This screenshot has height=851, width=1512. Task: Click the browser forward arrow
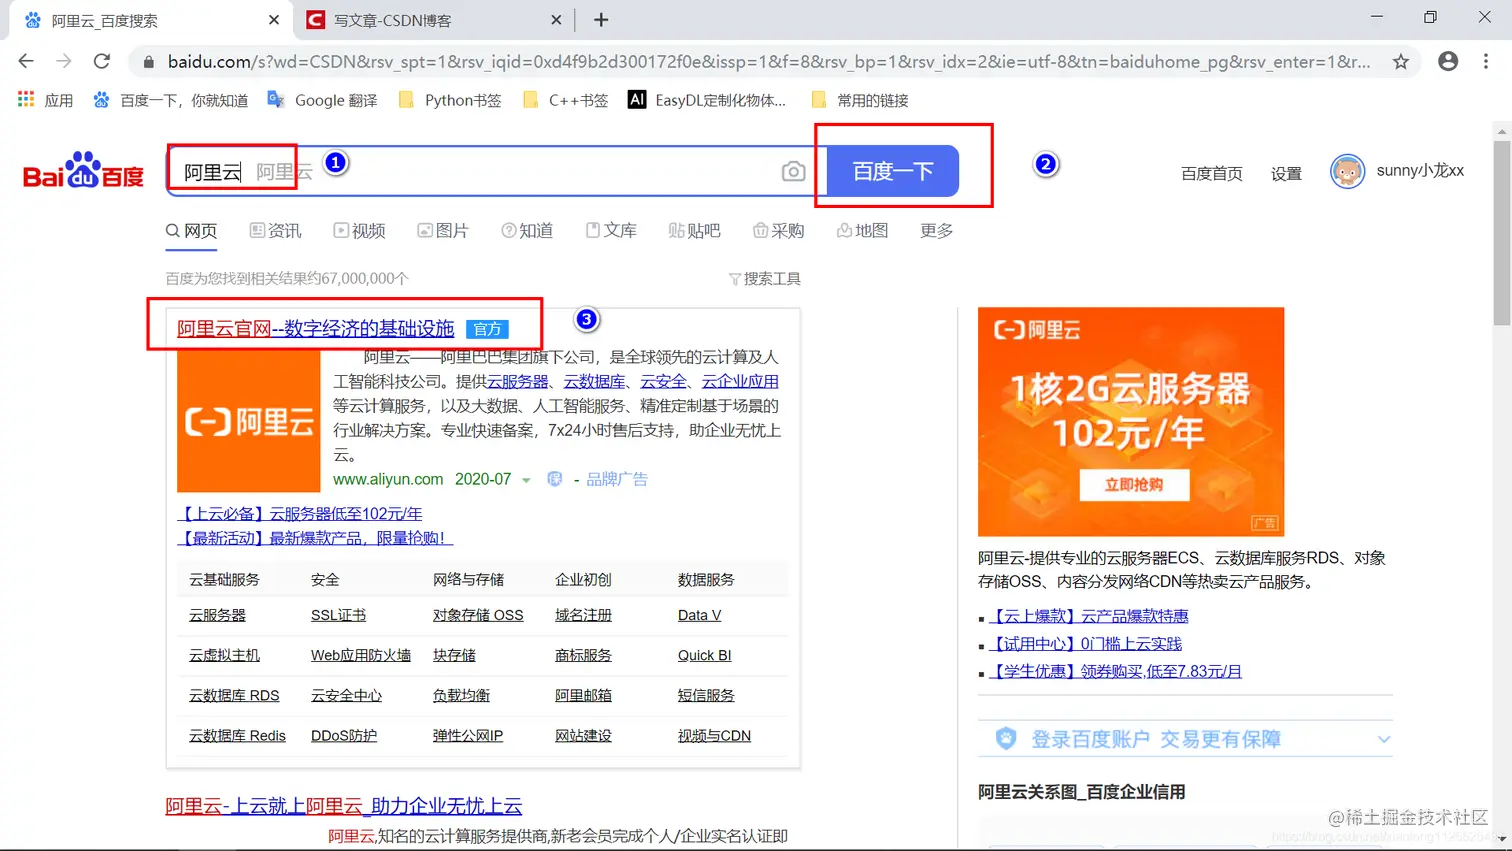click(x=64, y=61)
